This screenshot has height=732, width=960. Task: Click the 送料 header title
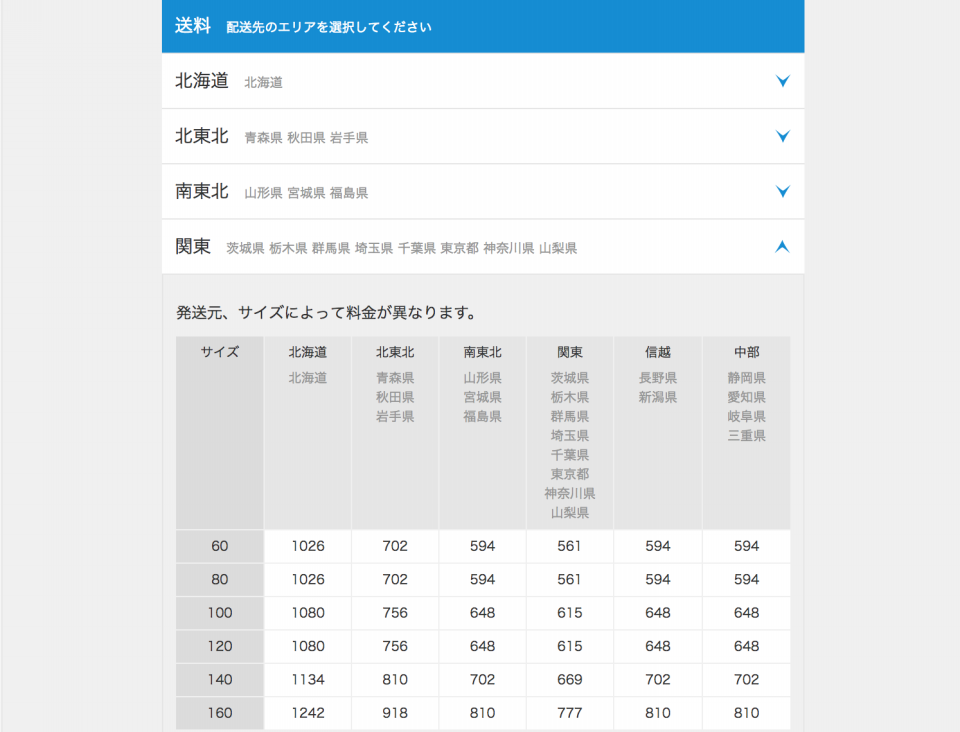(x=193, y=26)
